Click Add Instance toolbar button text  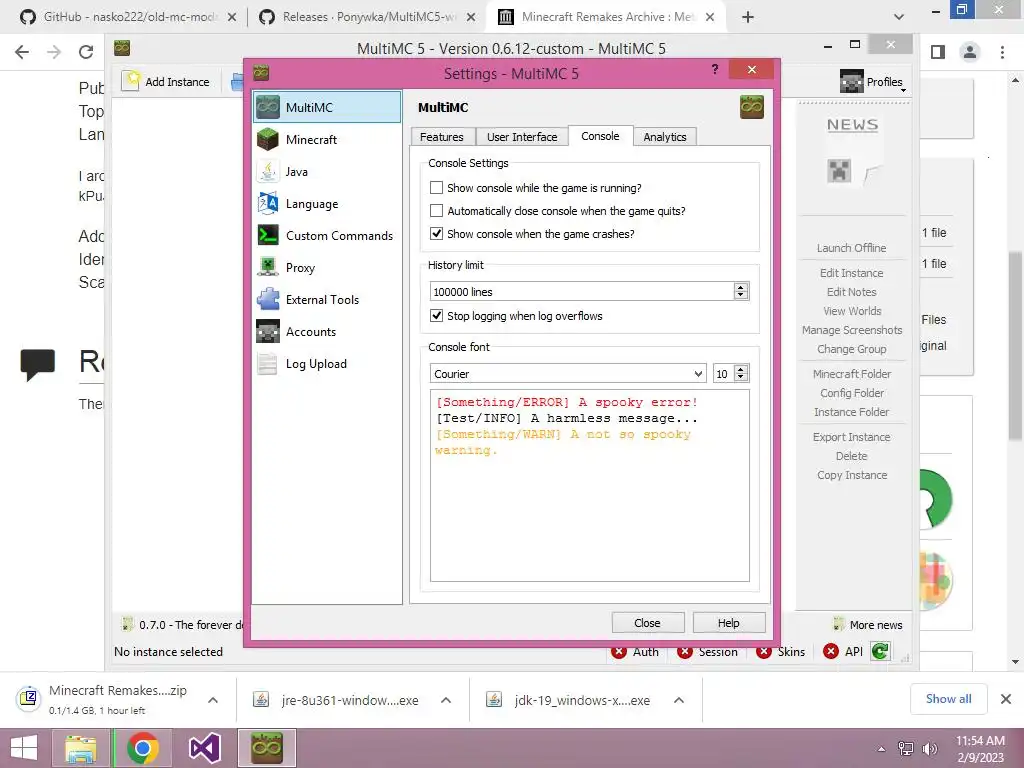[x=178, y=82]
